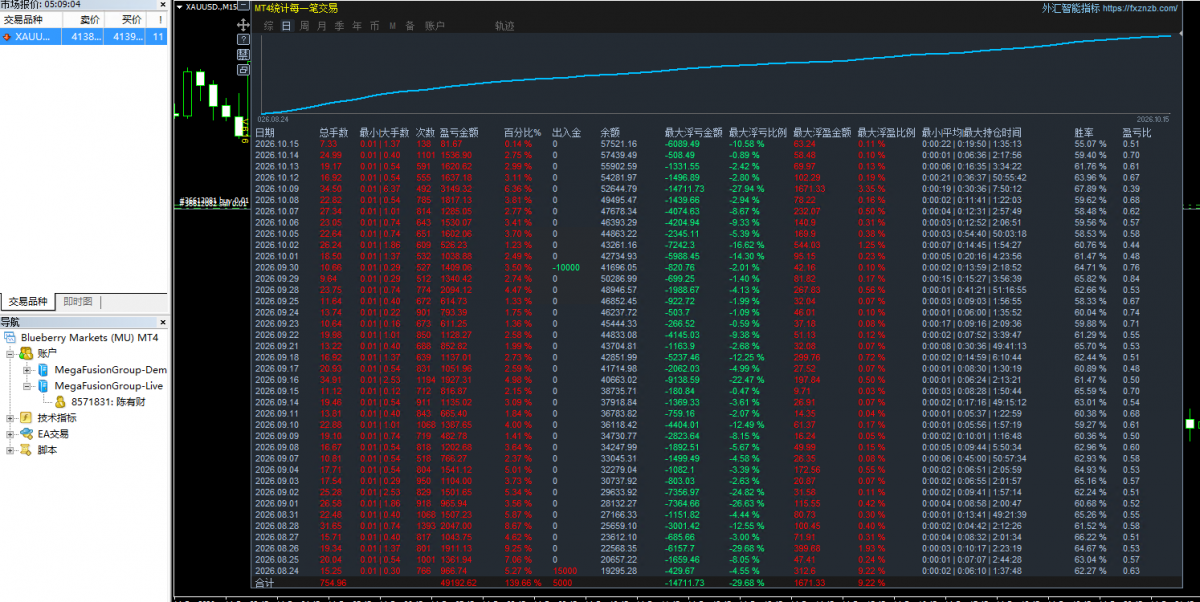Close the 市场报价 Market Watch panel

(x=164, y=5)
